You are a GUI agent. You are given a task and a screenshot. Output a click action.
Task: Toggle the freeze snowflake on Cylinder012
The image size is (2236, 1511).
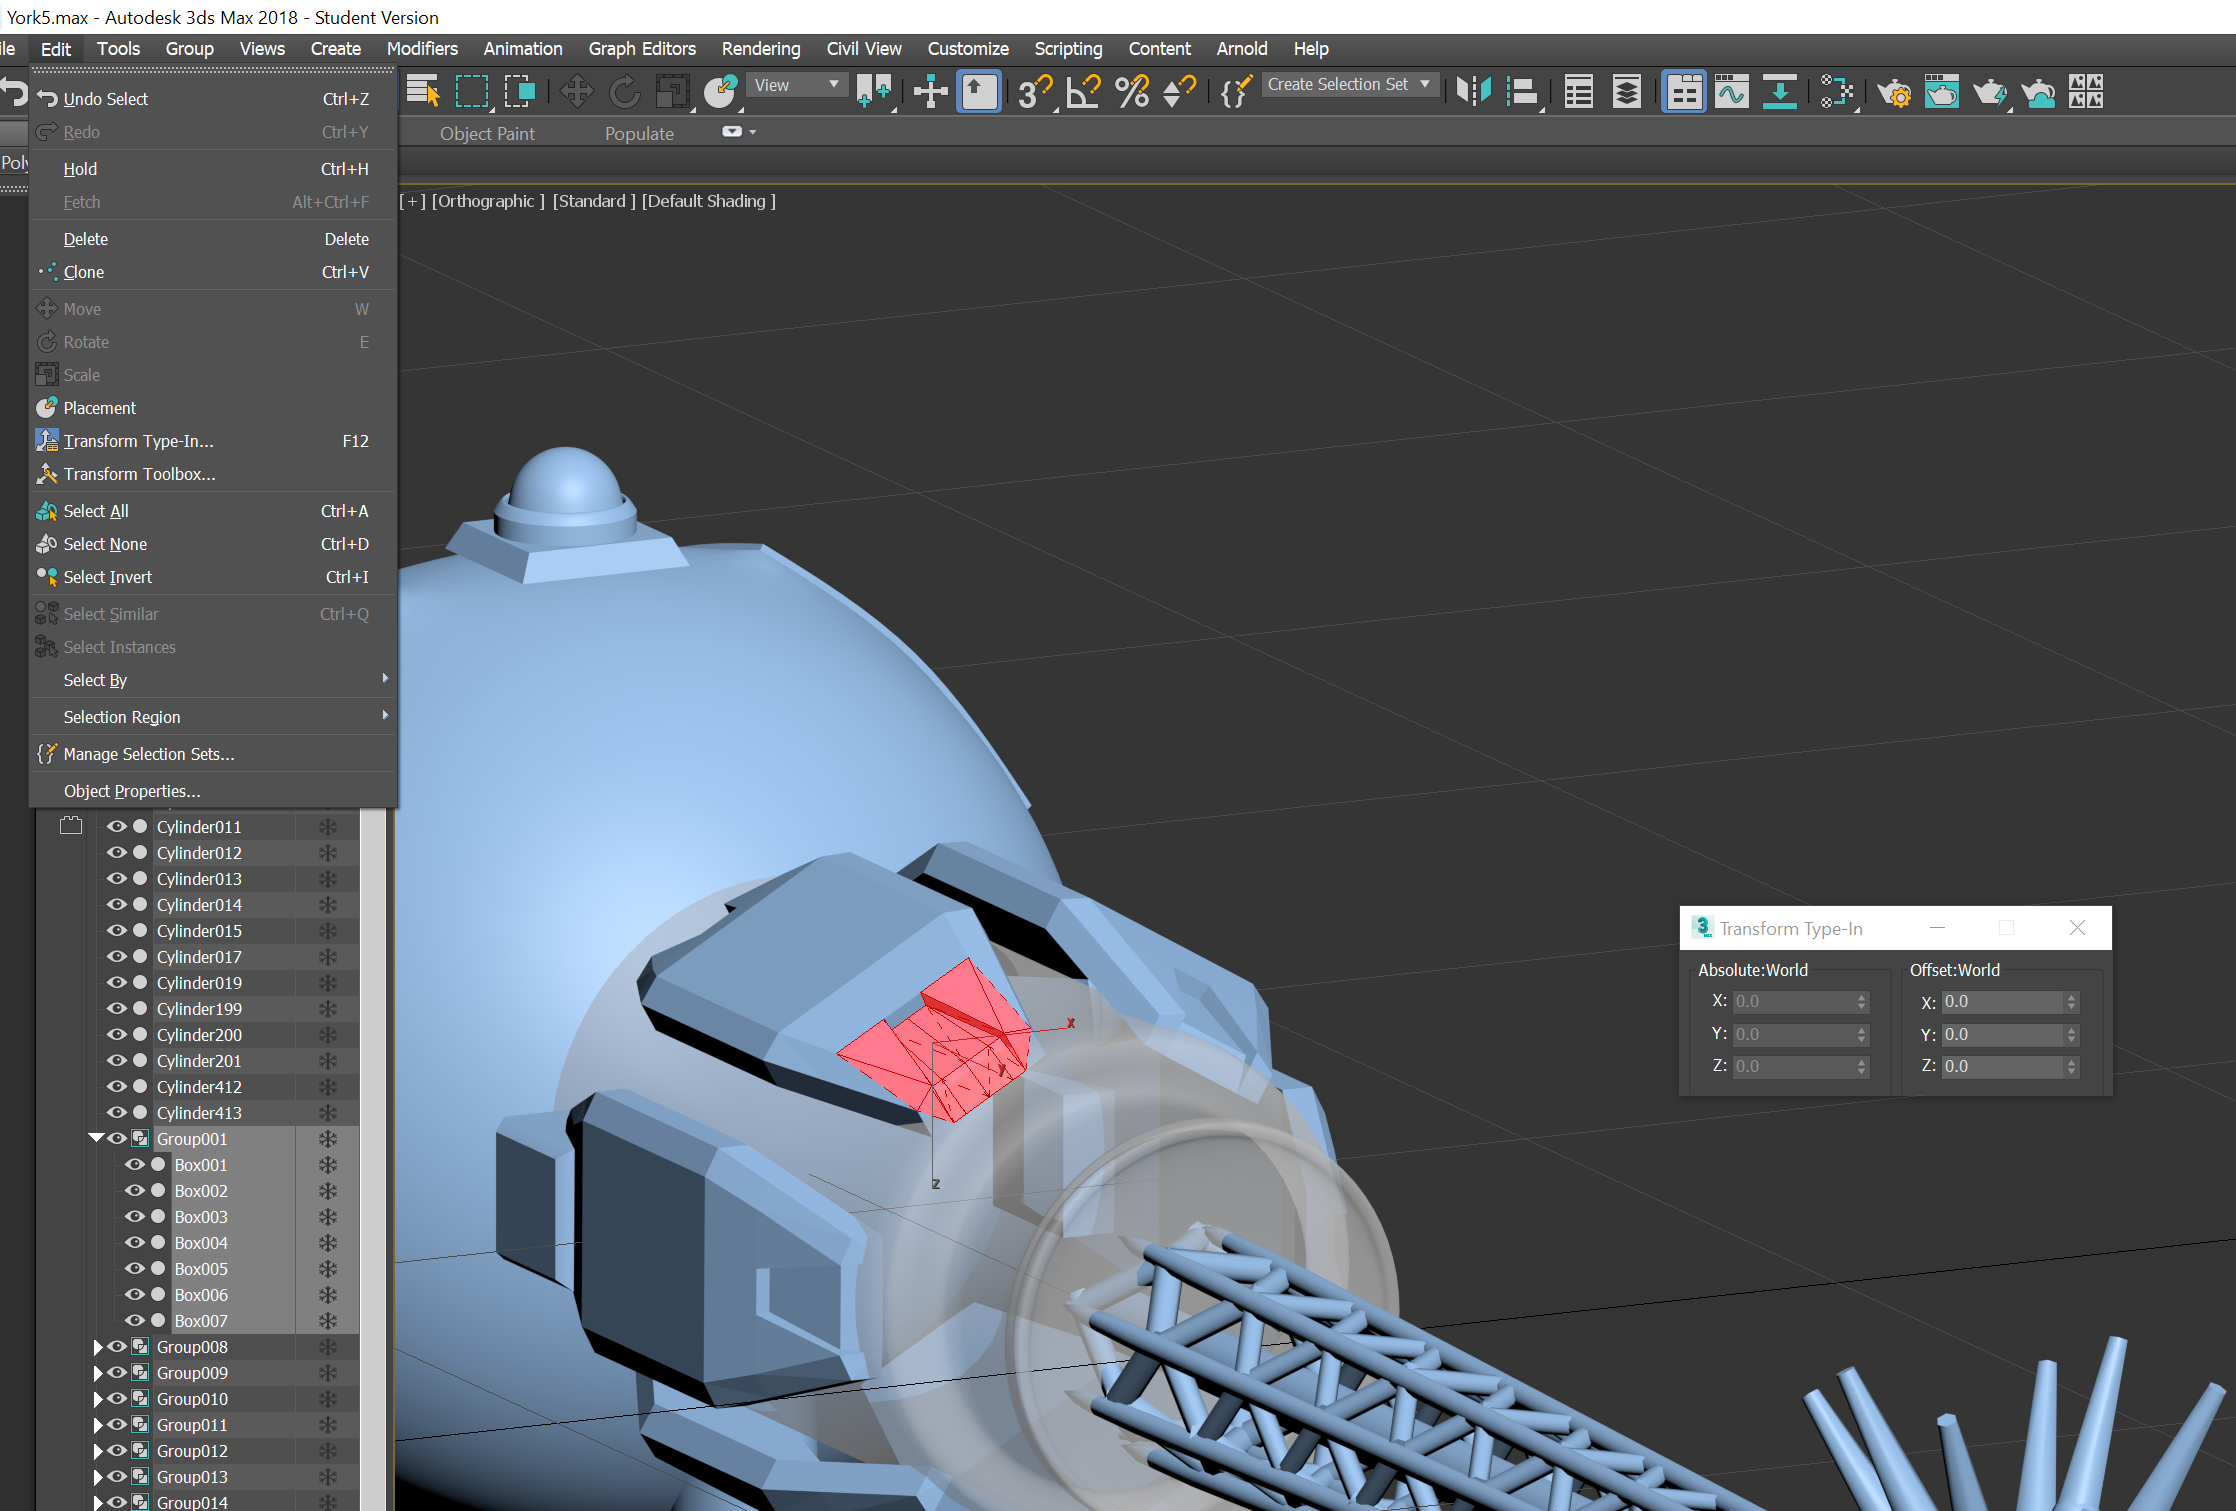point(328,852)
